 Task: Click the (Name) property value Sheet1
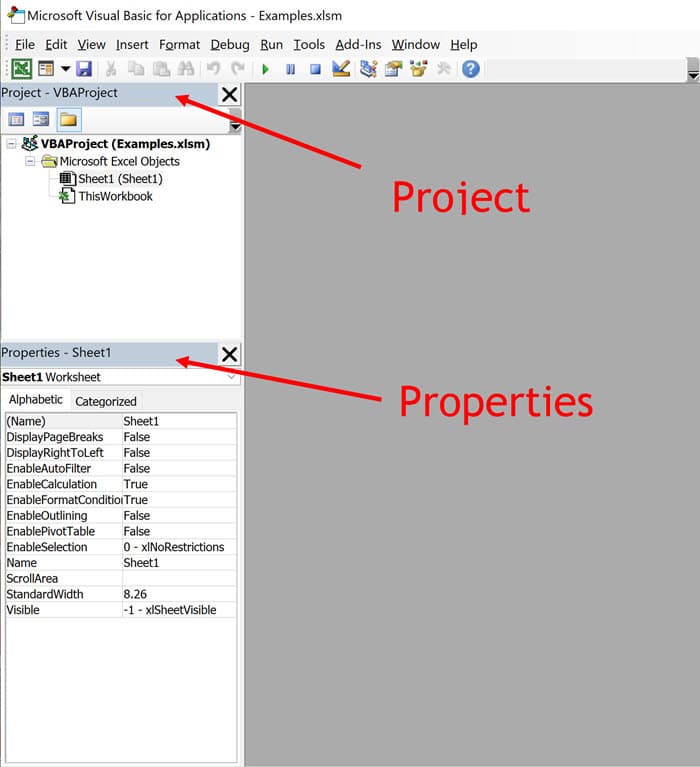point(179,421)
